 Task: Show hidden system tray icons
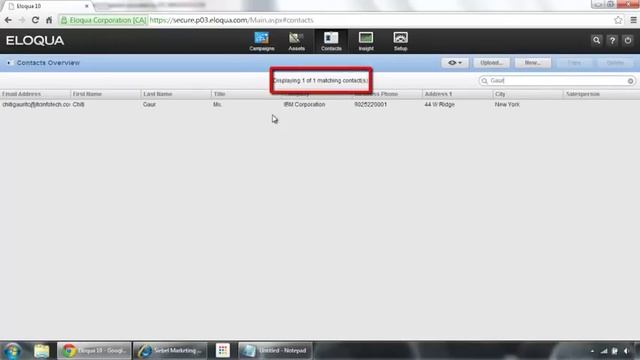point(592,351)
